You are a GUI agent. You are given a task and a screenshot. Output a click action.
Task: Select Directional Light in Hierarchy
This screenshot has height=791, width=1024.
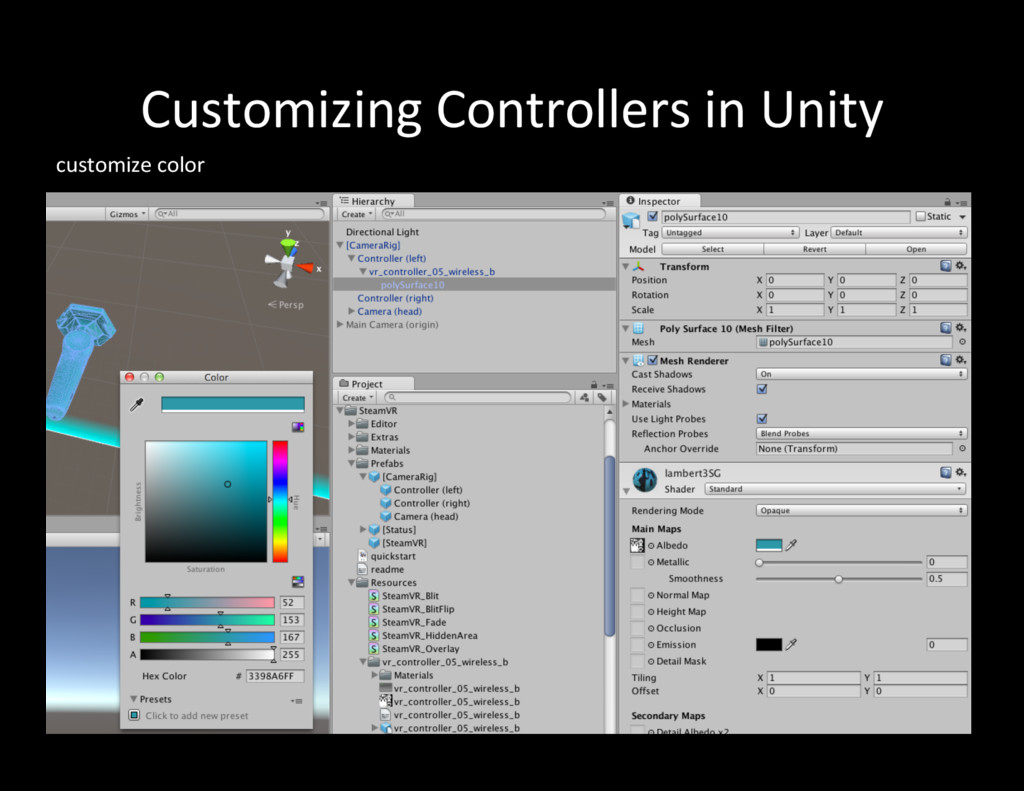click(382, 232)
